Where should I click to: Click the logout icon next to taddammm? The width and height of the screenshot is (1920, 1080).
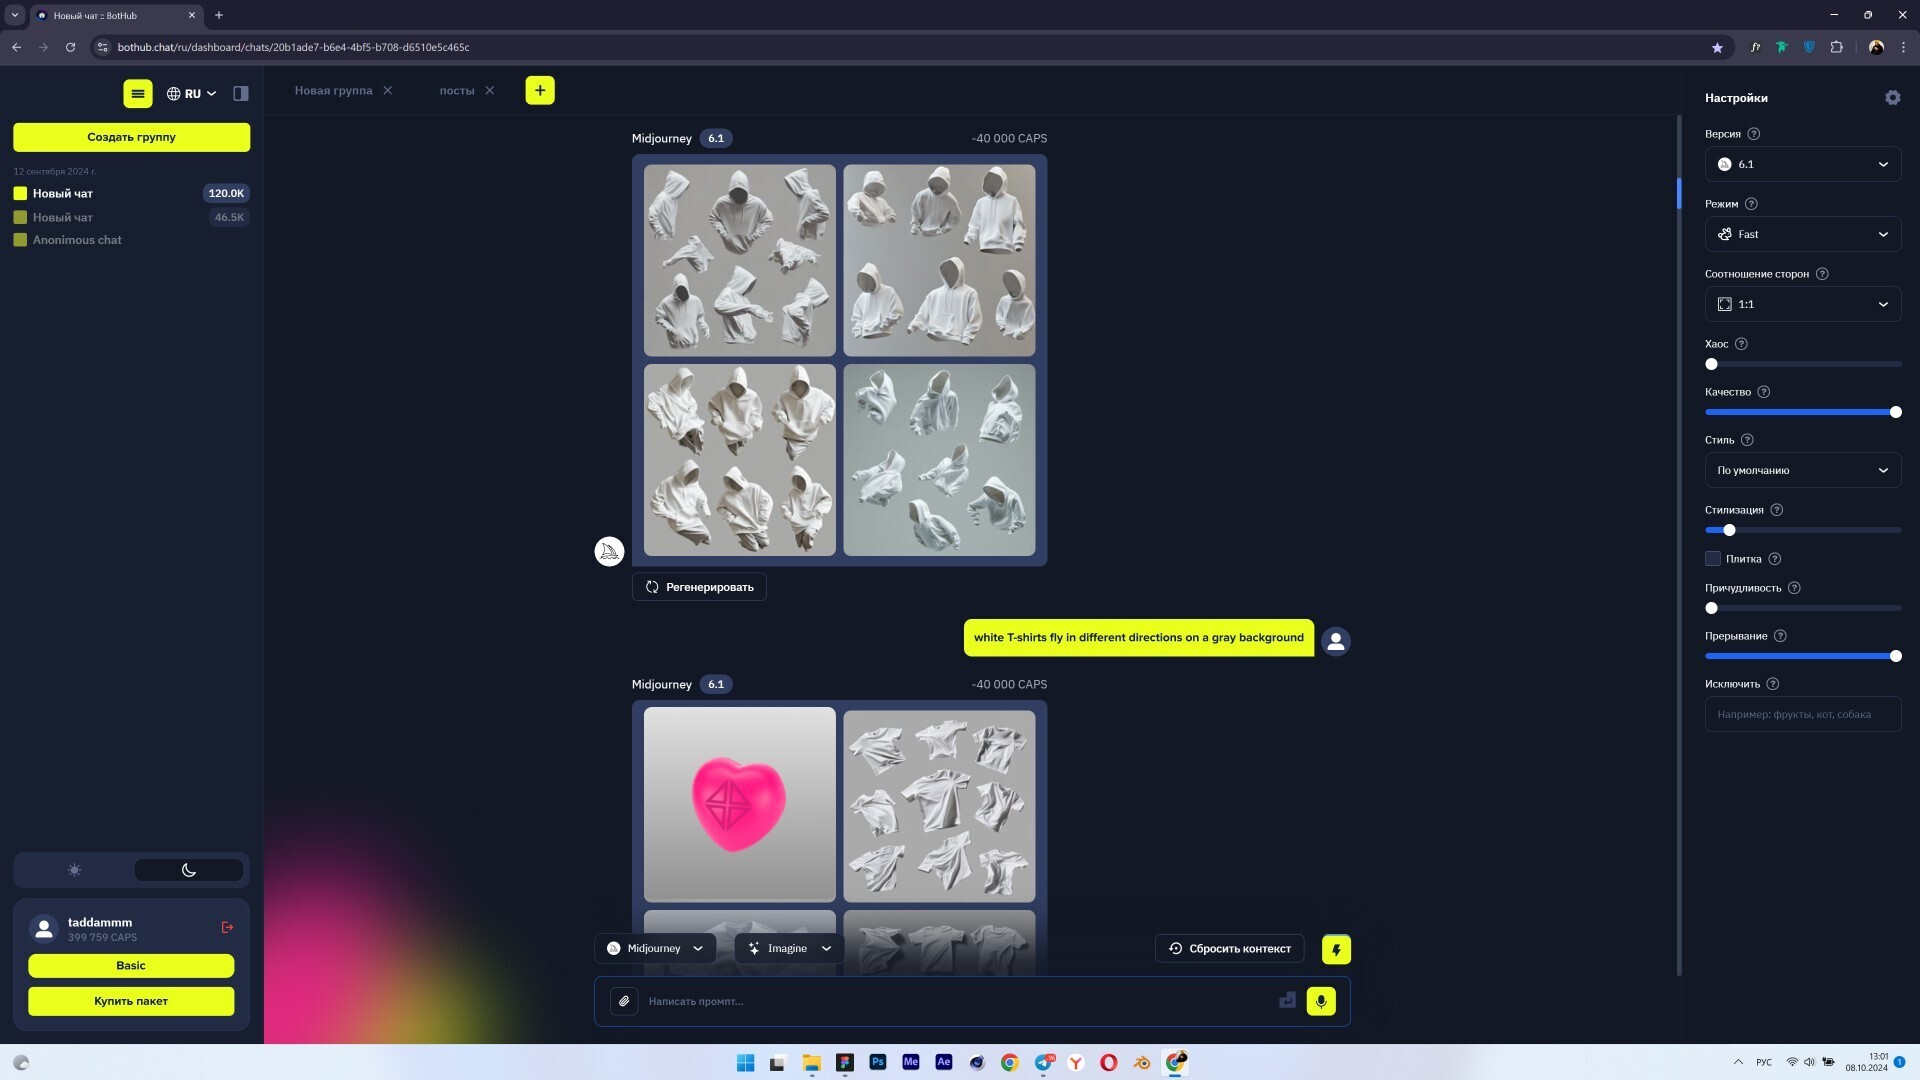coord(227,928)
